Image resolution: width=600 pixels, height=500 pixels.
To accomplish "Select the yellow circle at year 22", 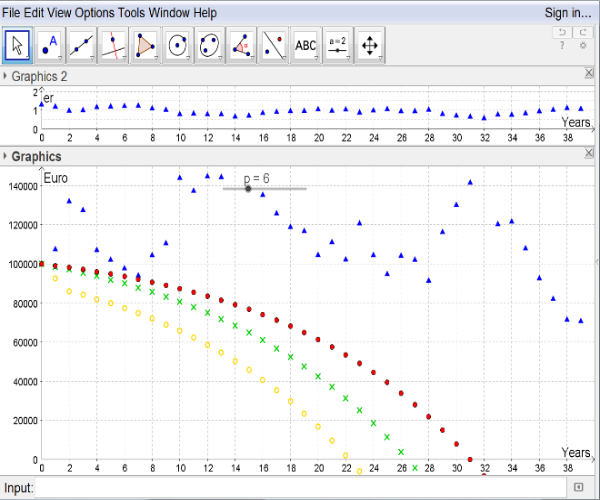I will point(346,456).
